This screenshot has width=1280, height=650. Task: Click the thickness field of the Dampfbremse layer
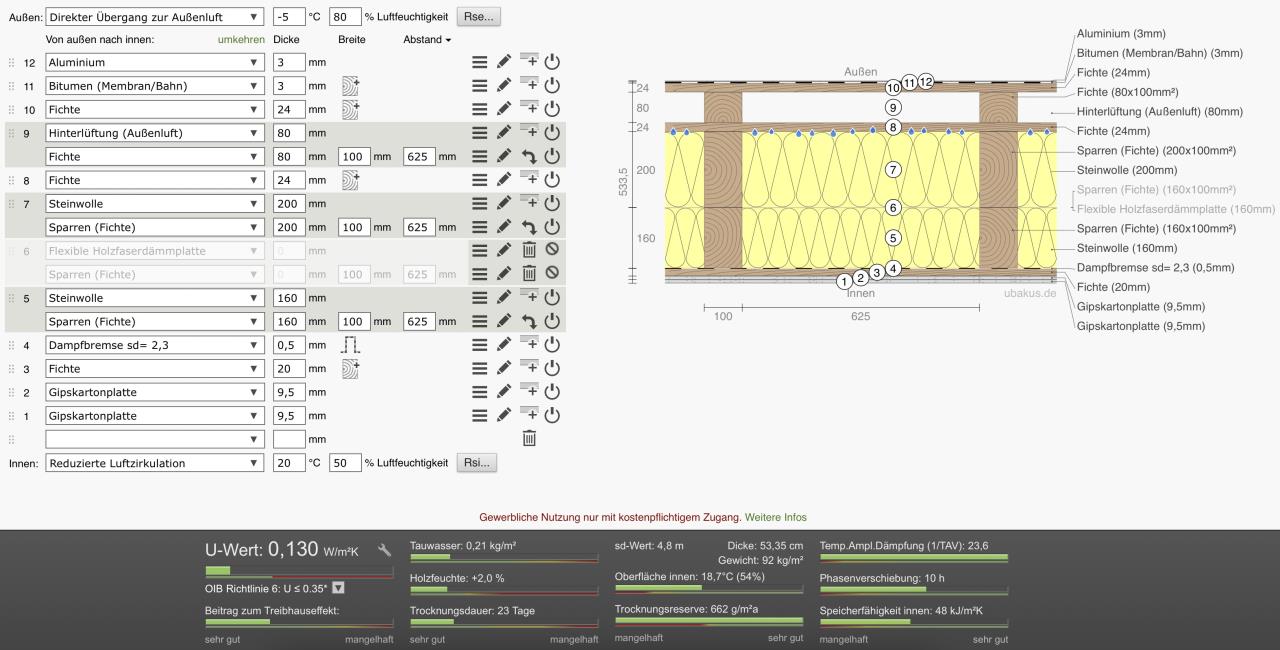(289, 345)
